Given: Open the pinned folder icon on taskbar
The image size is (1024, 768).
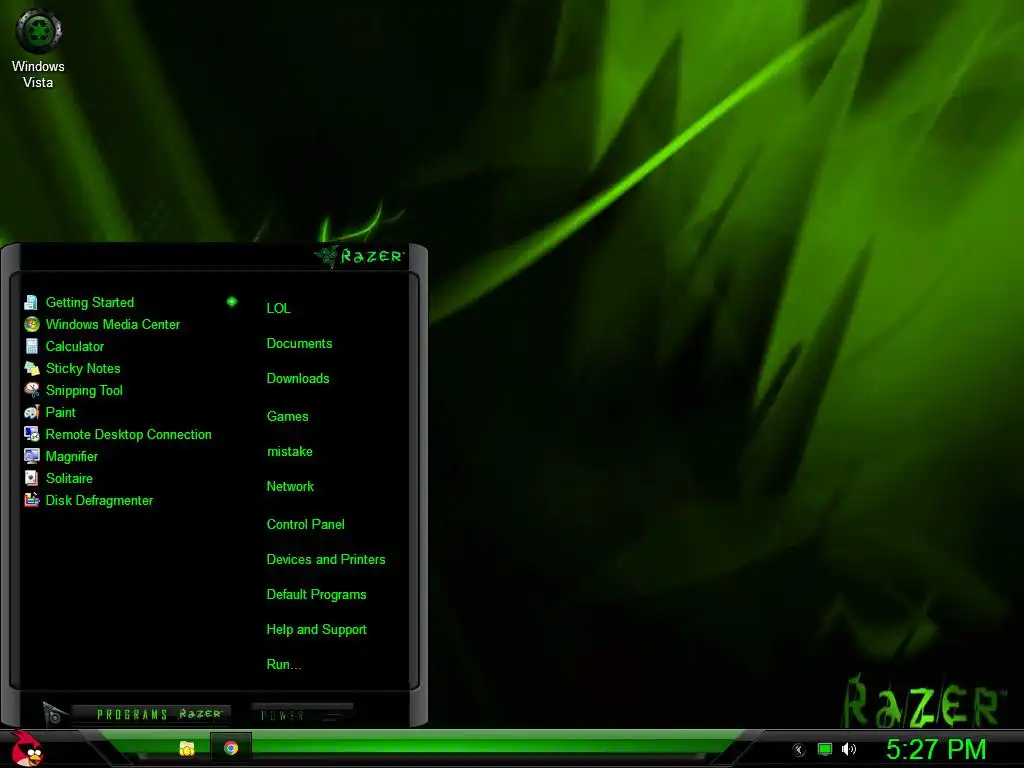Looking at the screenshot, I should pos(187,748).
